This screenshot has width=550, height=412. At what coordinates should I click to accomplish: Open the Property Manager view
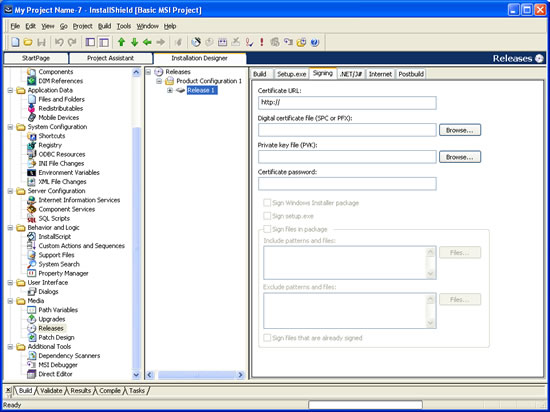(63, 273)
